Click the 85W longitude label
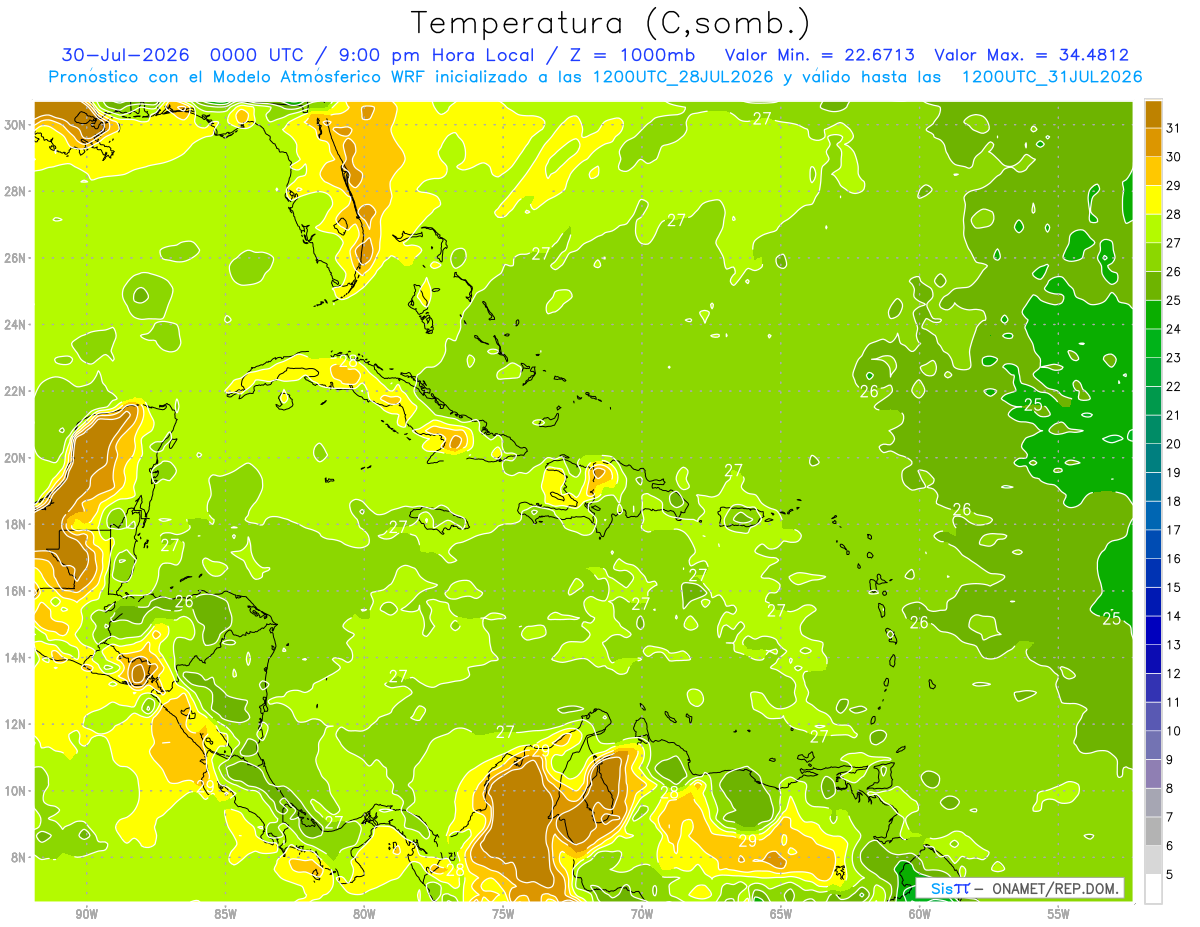This screenshot has width=1200, height=927. [x=225, y=914]
